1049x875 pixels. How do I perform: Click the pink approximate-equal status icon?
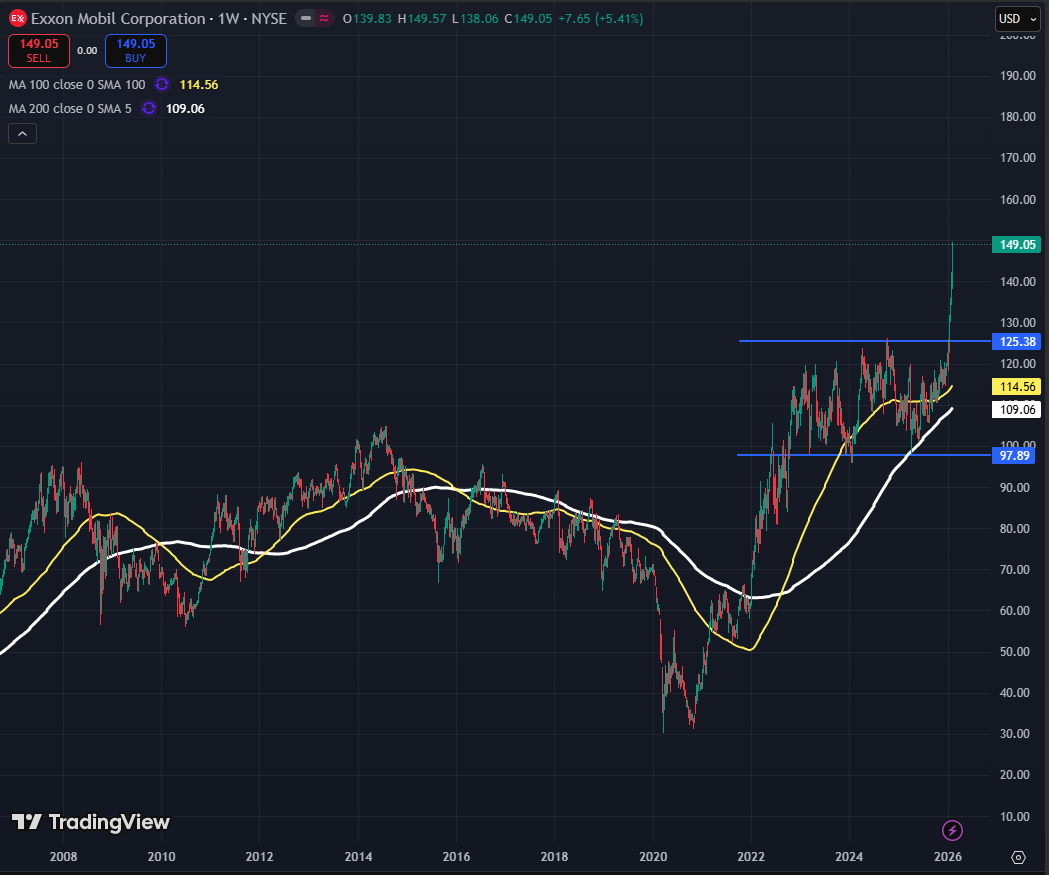coord(324,19)
